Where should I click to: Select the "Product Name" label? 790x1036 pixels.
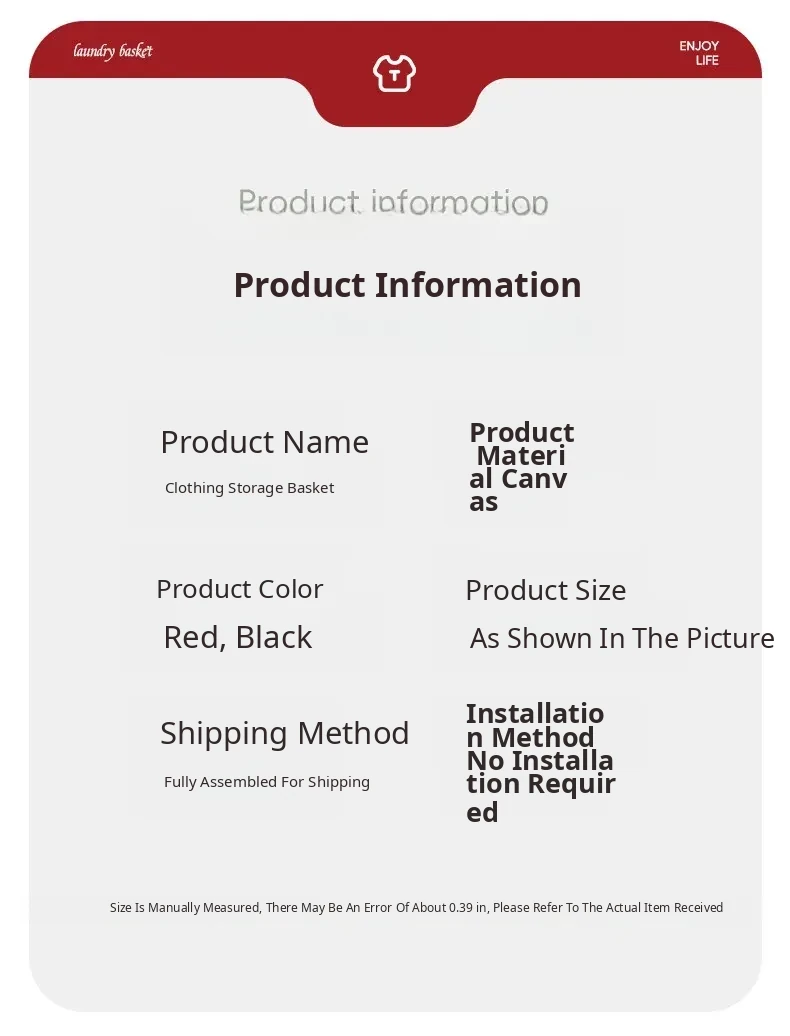tap(264, 442)
